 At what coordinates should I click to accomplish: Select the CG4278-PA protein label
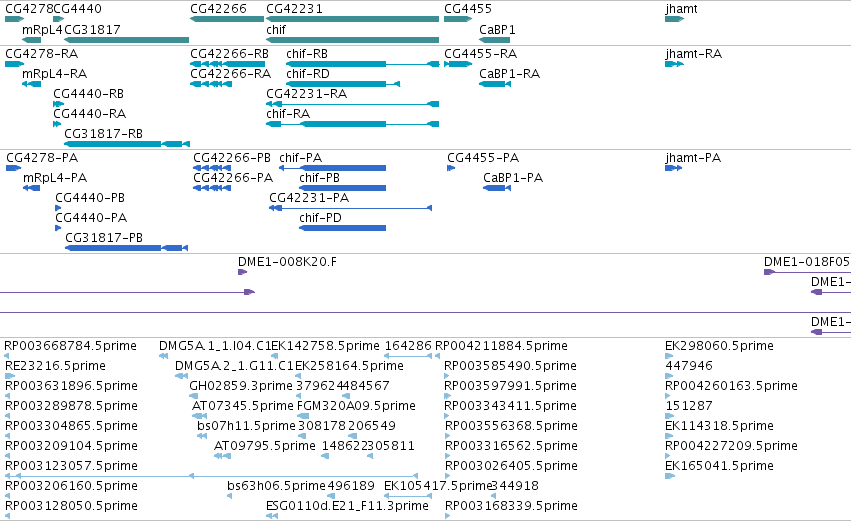(42, 158)
